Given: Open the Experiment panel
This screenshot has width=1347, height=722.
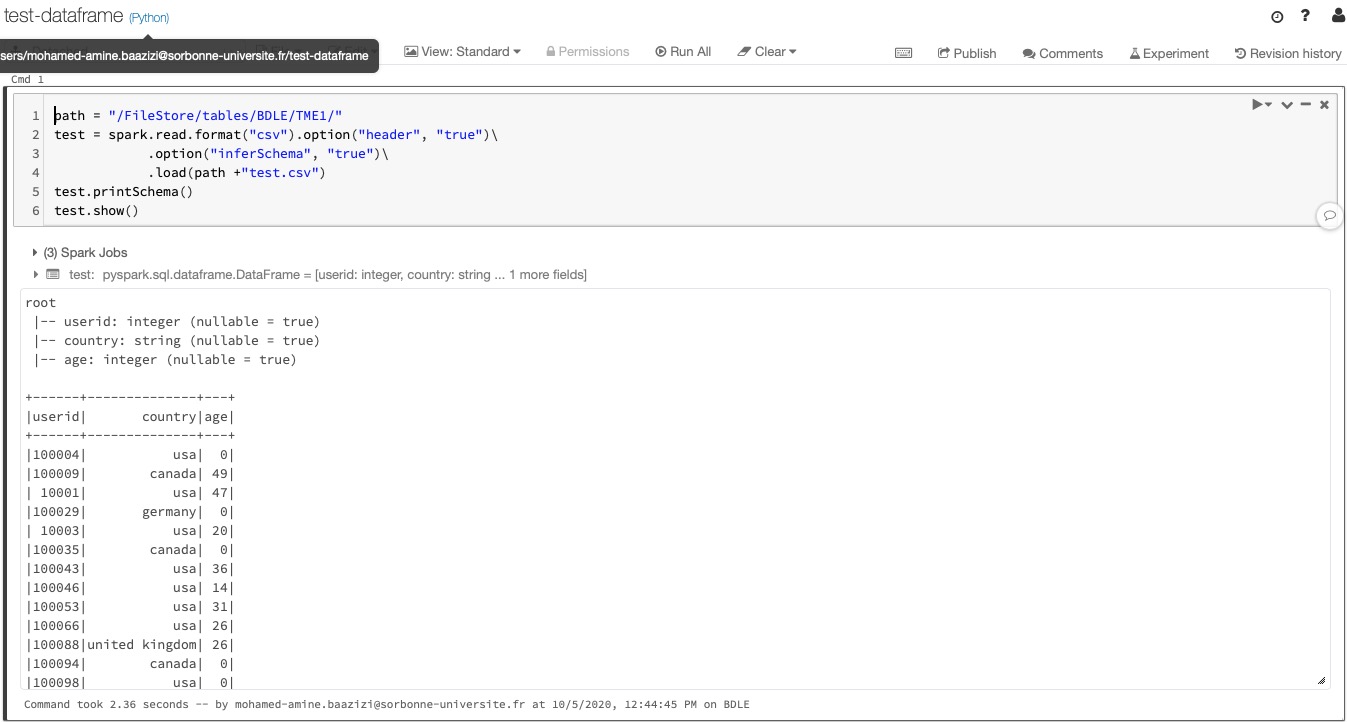Looking at the screenshot, I should coord(1169,53).
